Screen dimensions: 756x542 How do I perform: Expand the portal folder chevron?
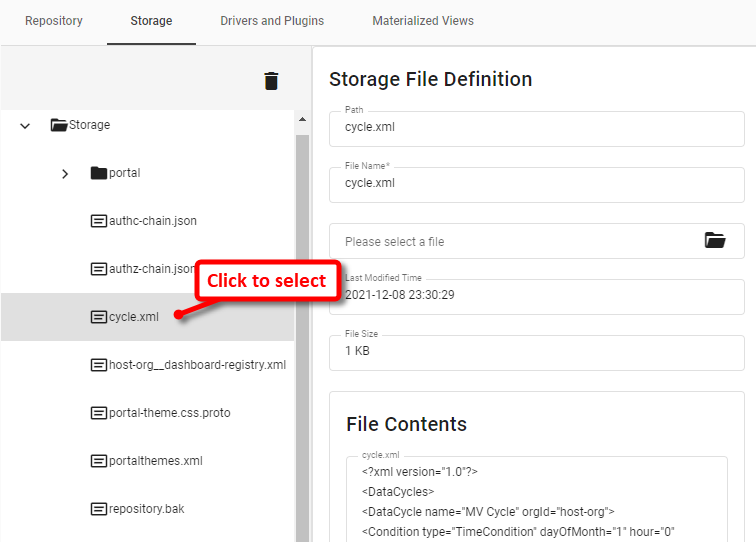(65, 173)
